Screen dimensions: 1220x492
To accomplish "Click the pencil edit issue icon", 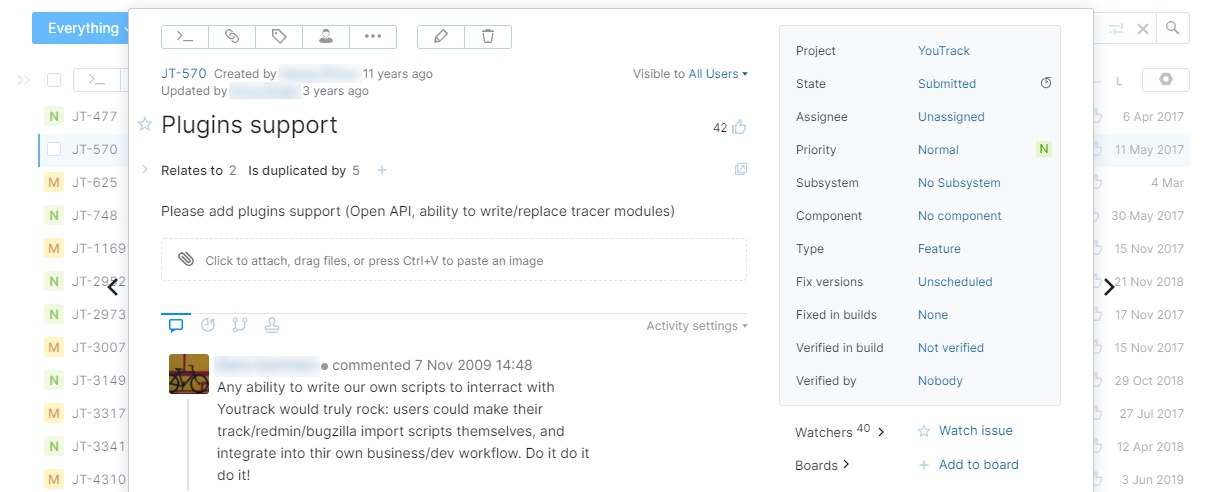I will pyautogui.click(x=440, y=37).
